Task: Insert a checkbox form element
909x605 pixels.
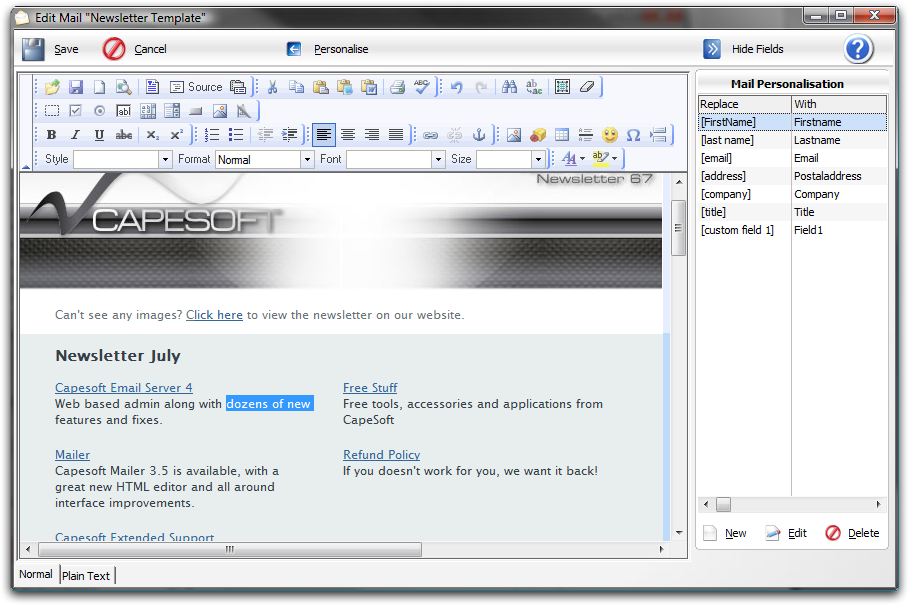Action: coord(75,111)
